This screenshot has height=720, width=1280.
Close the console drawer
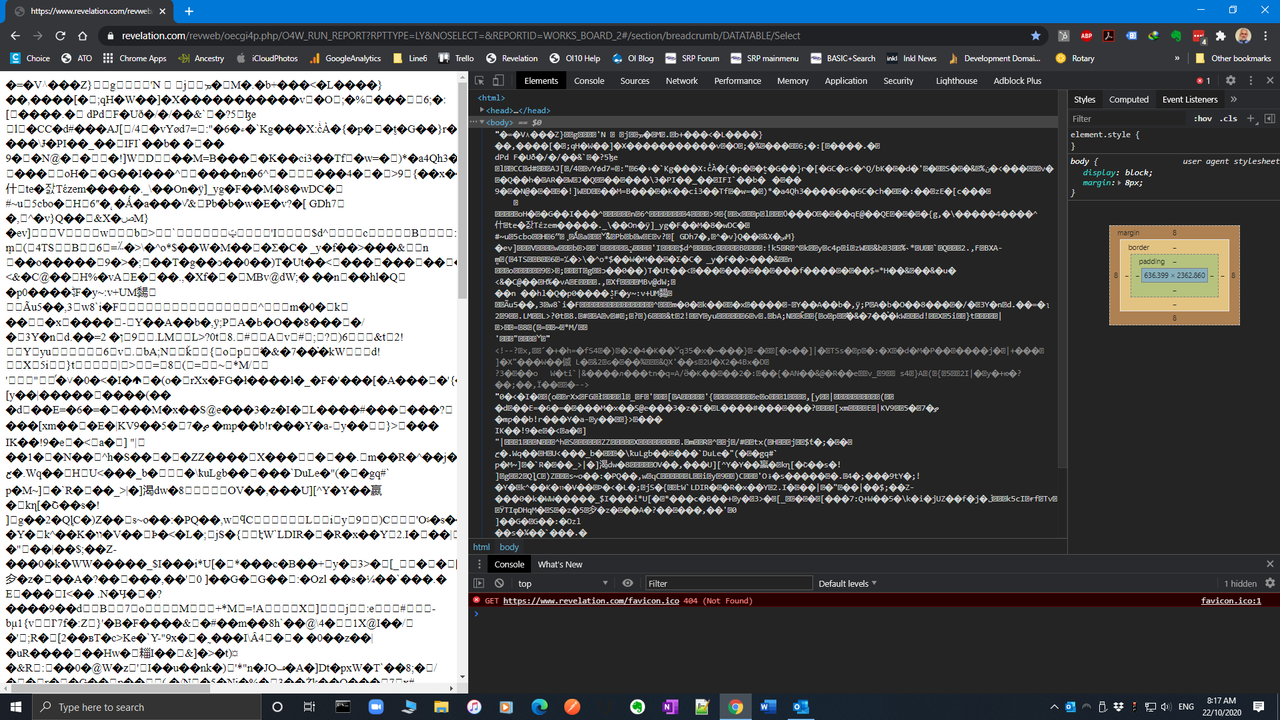tap(1270, 564)
